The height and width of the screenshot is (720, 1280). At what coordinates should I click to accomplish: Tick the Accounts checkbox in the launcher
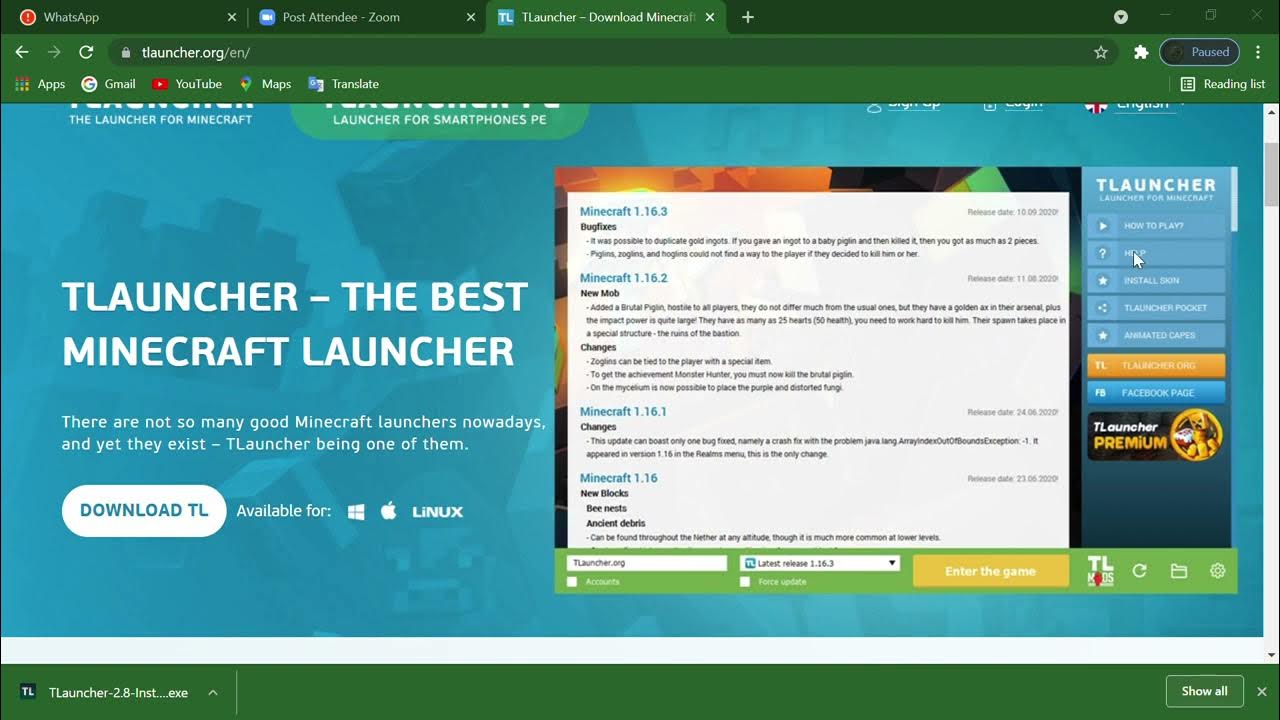click(x=572, y=582)
